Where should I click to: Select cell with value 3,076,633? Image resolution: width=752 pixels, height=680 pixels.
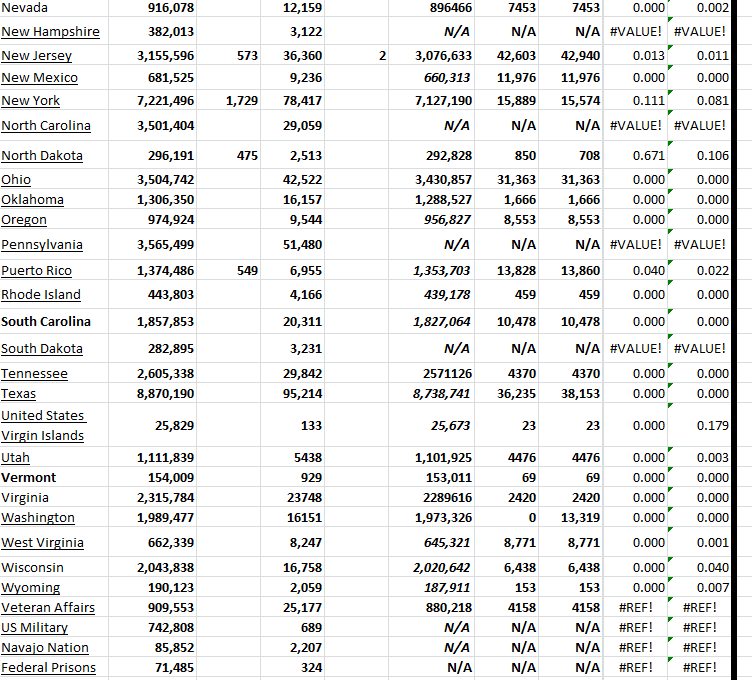431,56
